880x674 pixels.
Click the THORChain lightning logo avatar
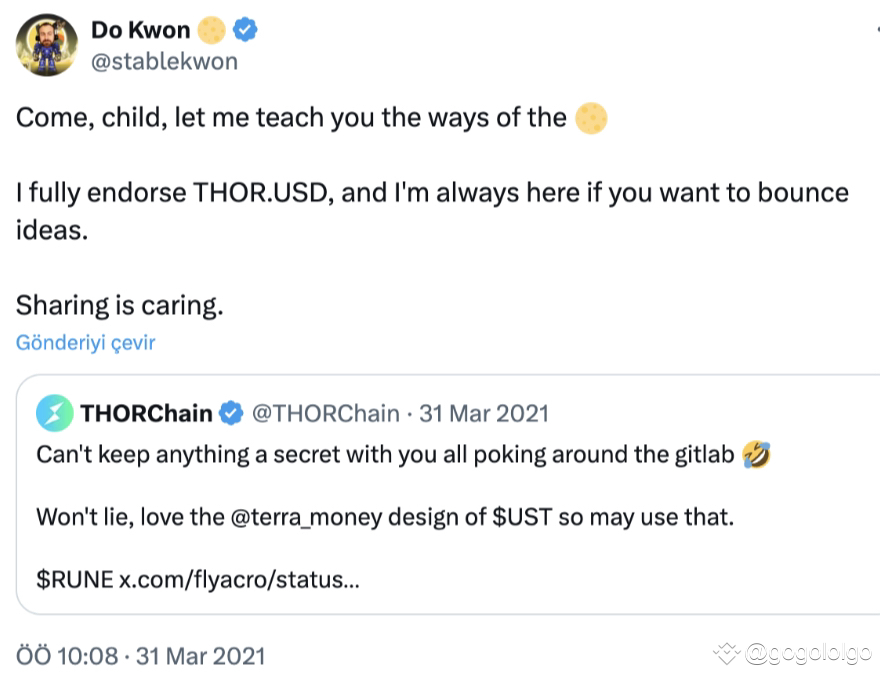pyautogui.click(x=54, y=414)
